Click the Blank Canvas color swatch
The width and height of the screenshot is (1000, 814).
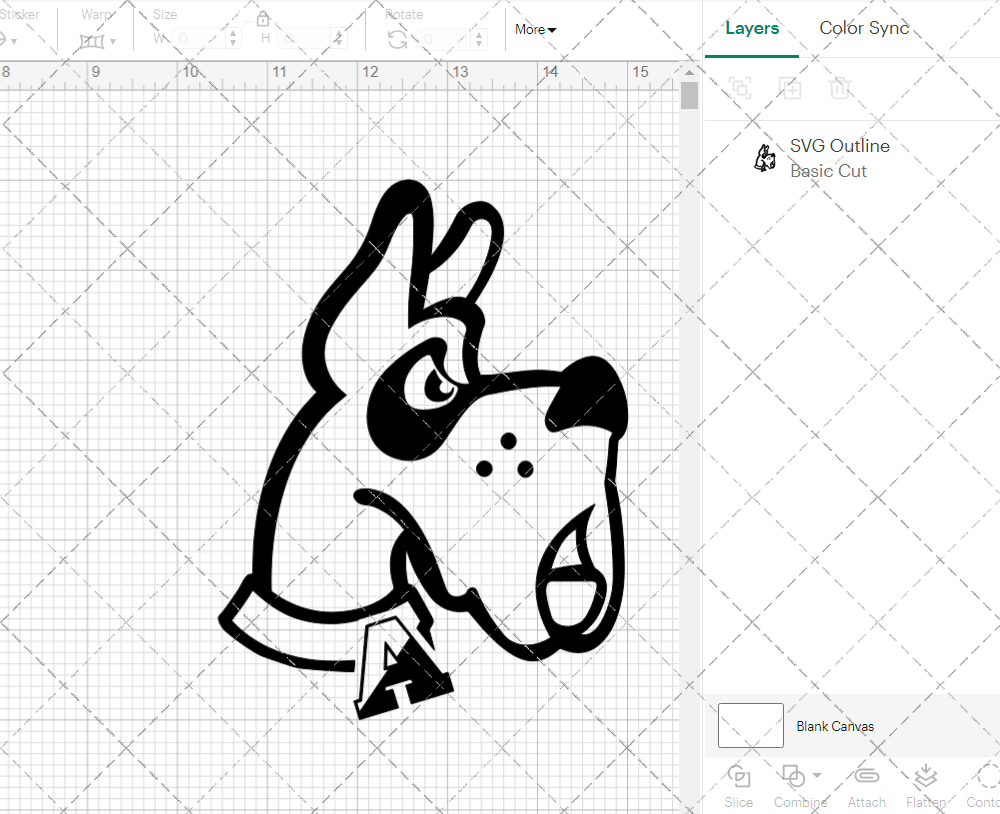[750, 725]
